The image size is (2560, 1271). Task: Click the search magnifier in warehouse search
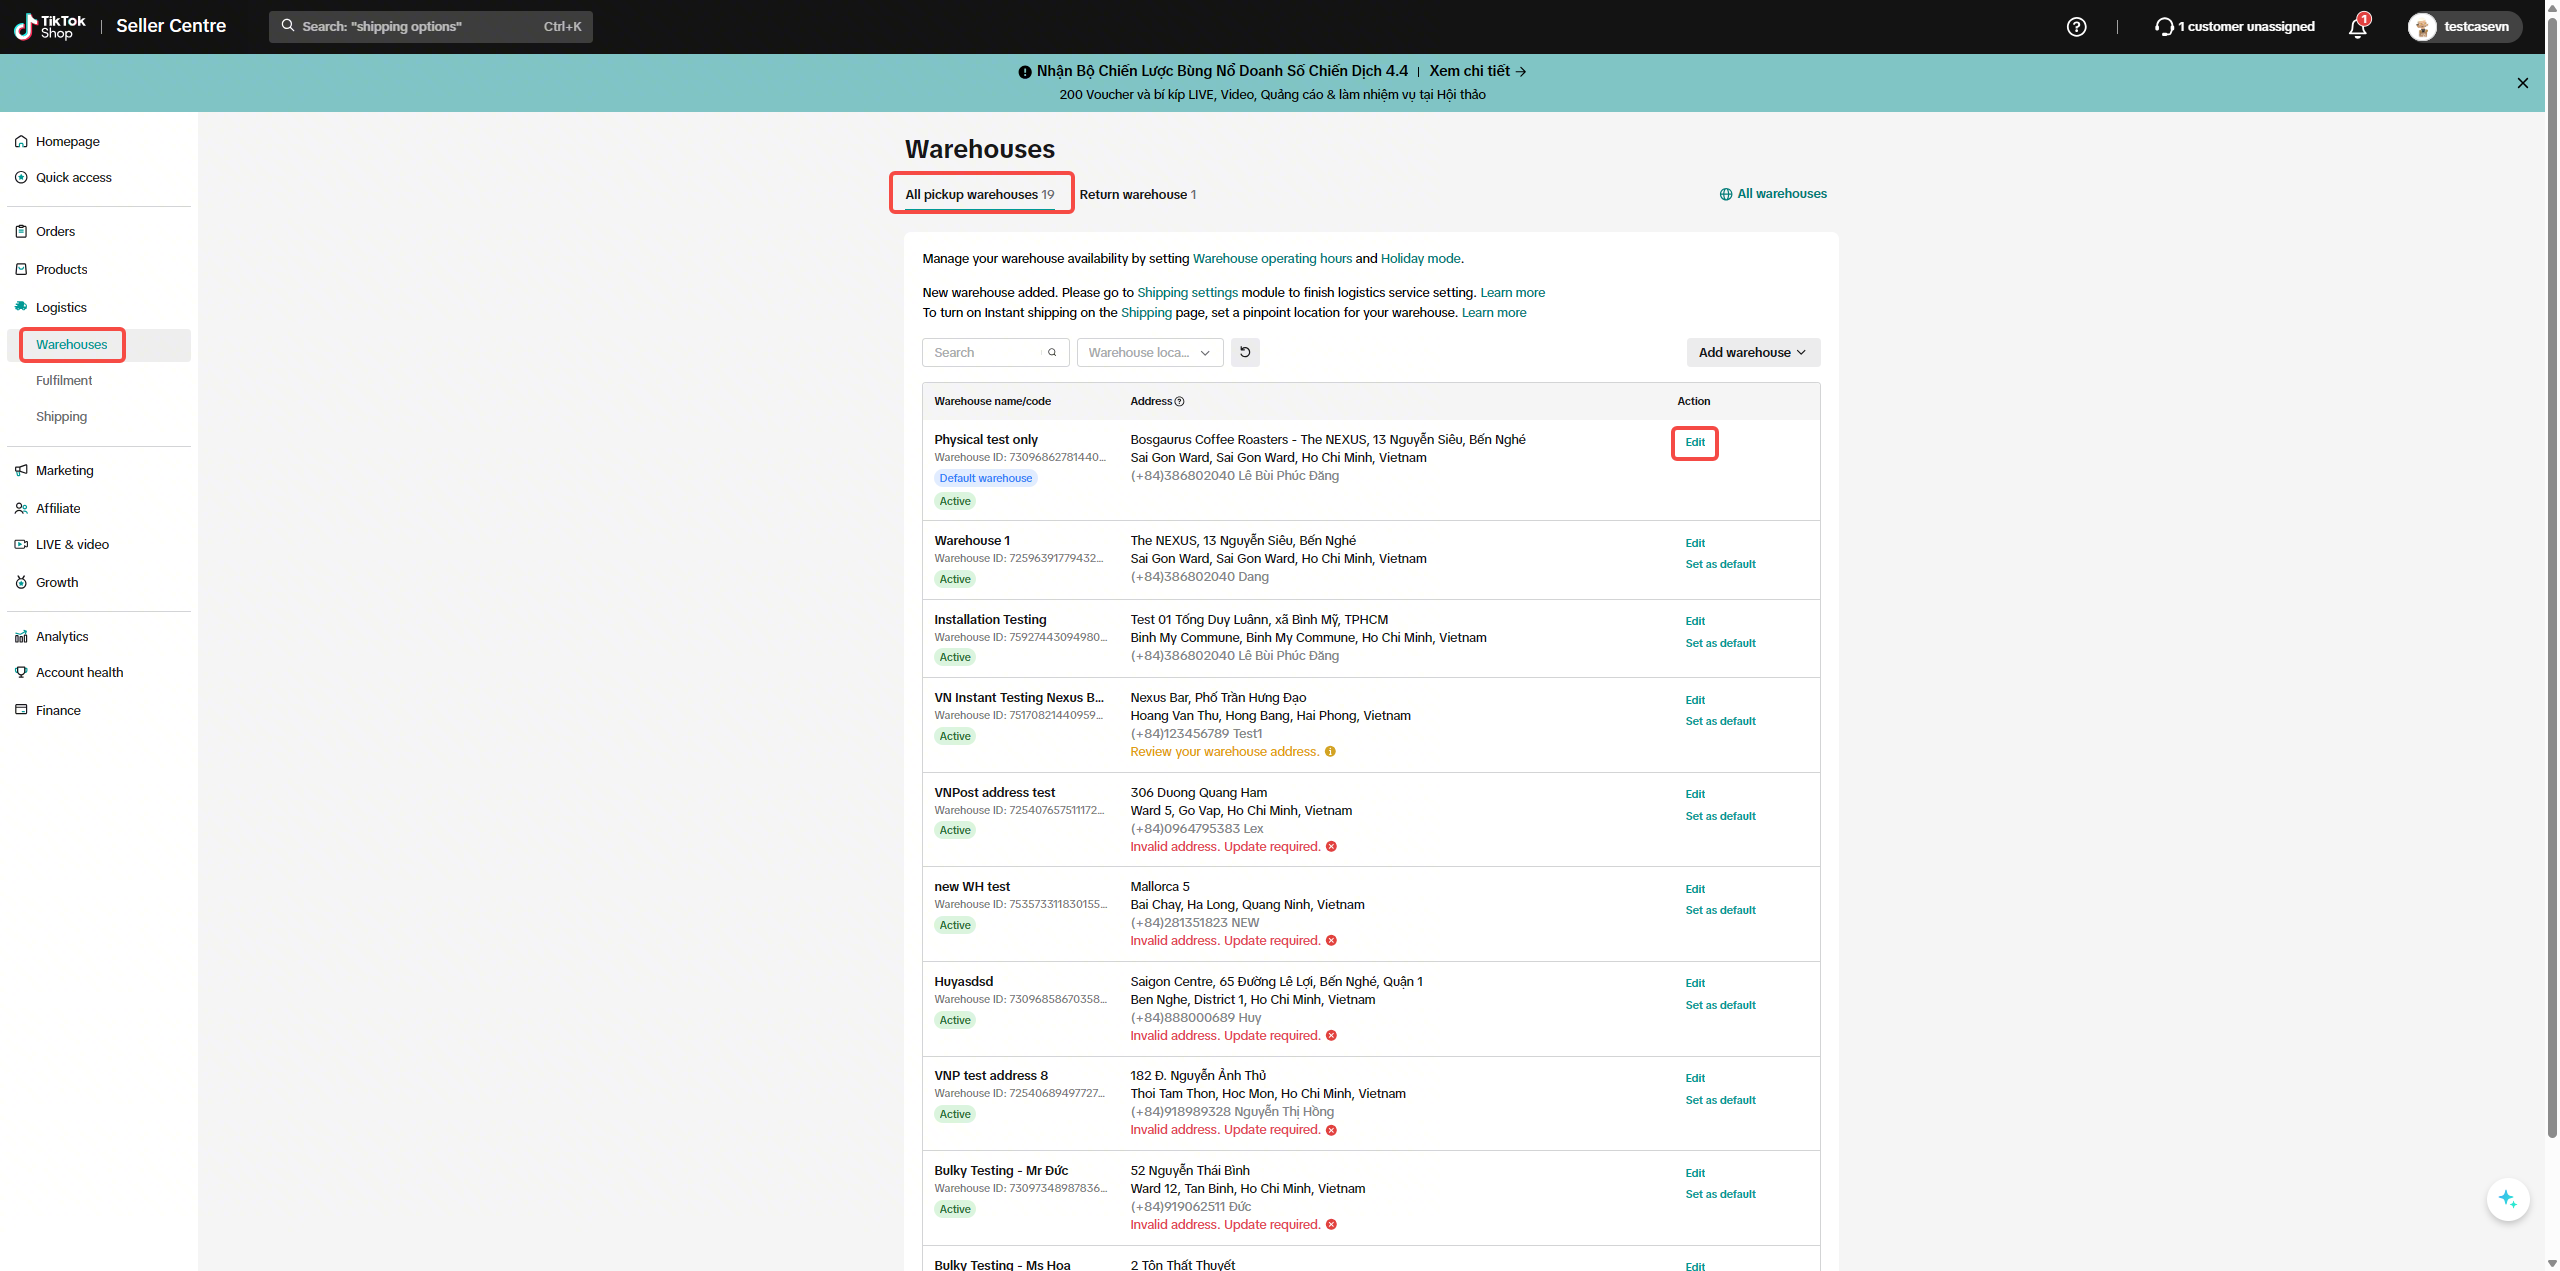tap(1052, 352)
